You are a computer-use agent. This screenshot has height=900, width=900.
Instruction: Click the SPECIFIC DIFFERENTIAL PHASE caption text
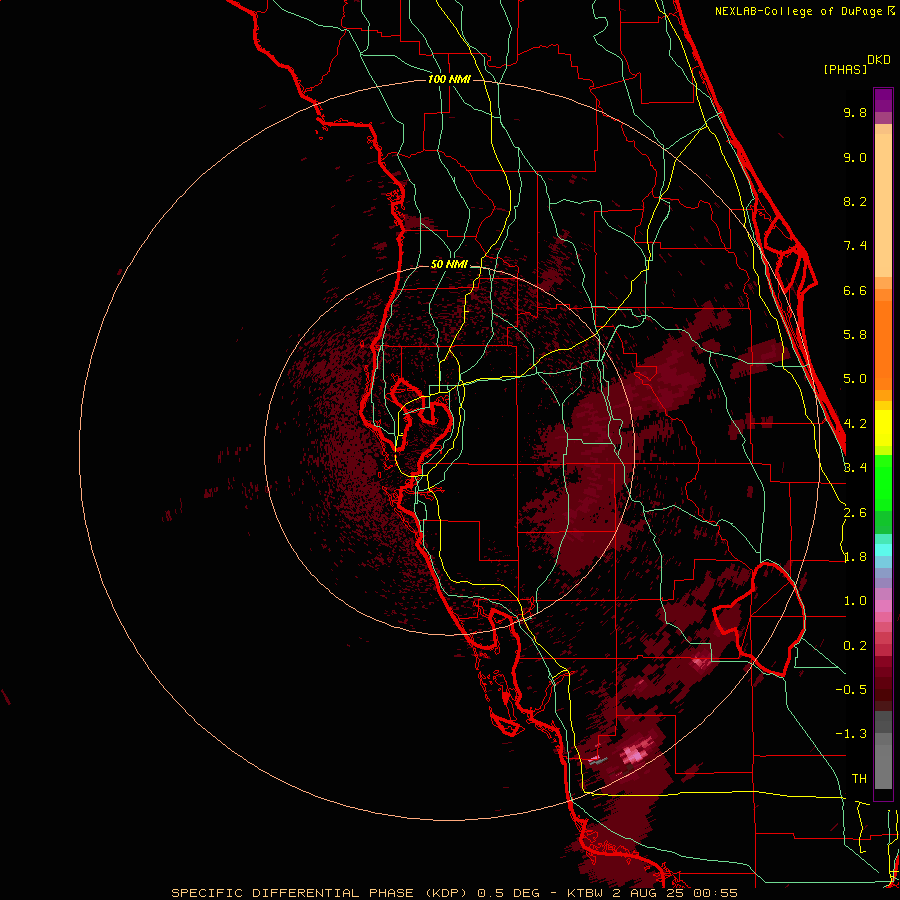(292, 893)
